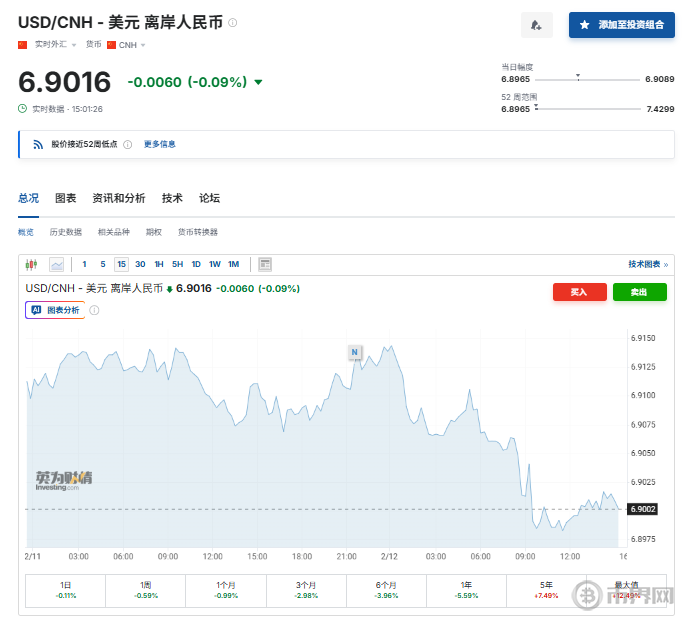Open the real-time forex dropdown
This screenshot has width=685, height=623.
[x=54, y=45]
